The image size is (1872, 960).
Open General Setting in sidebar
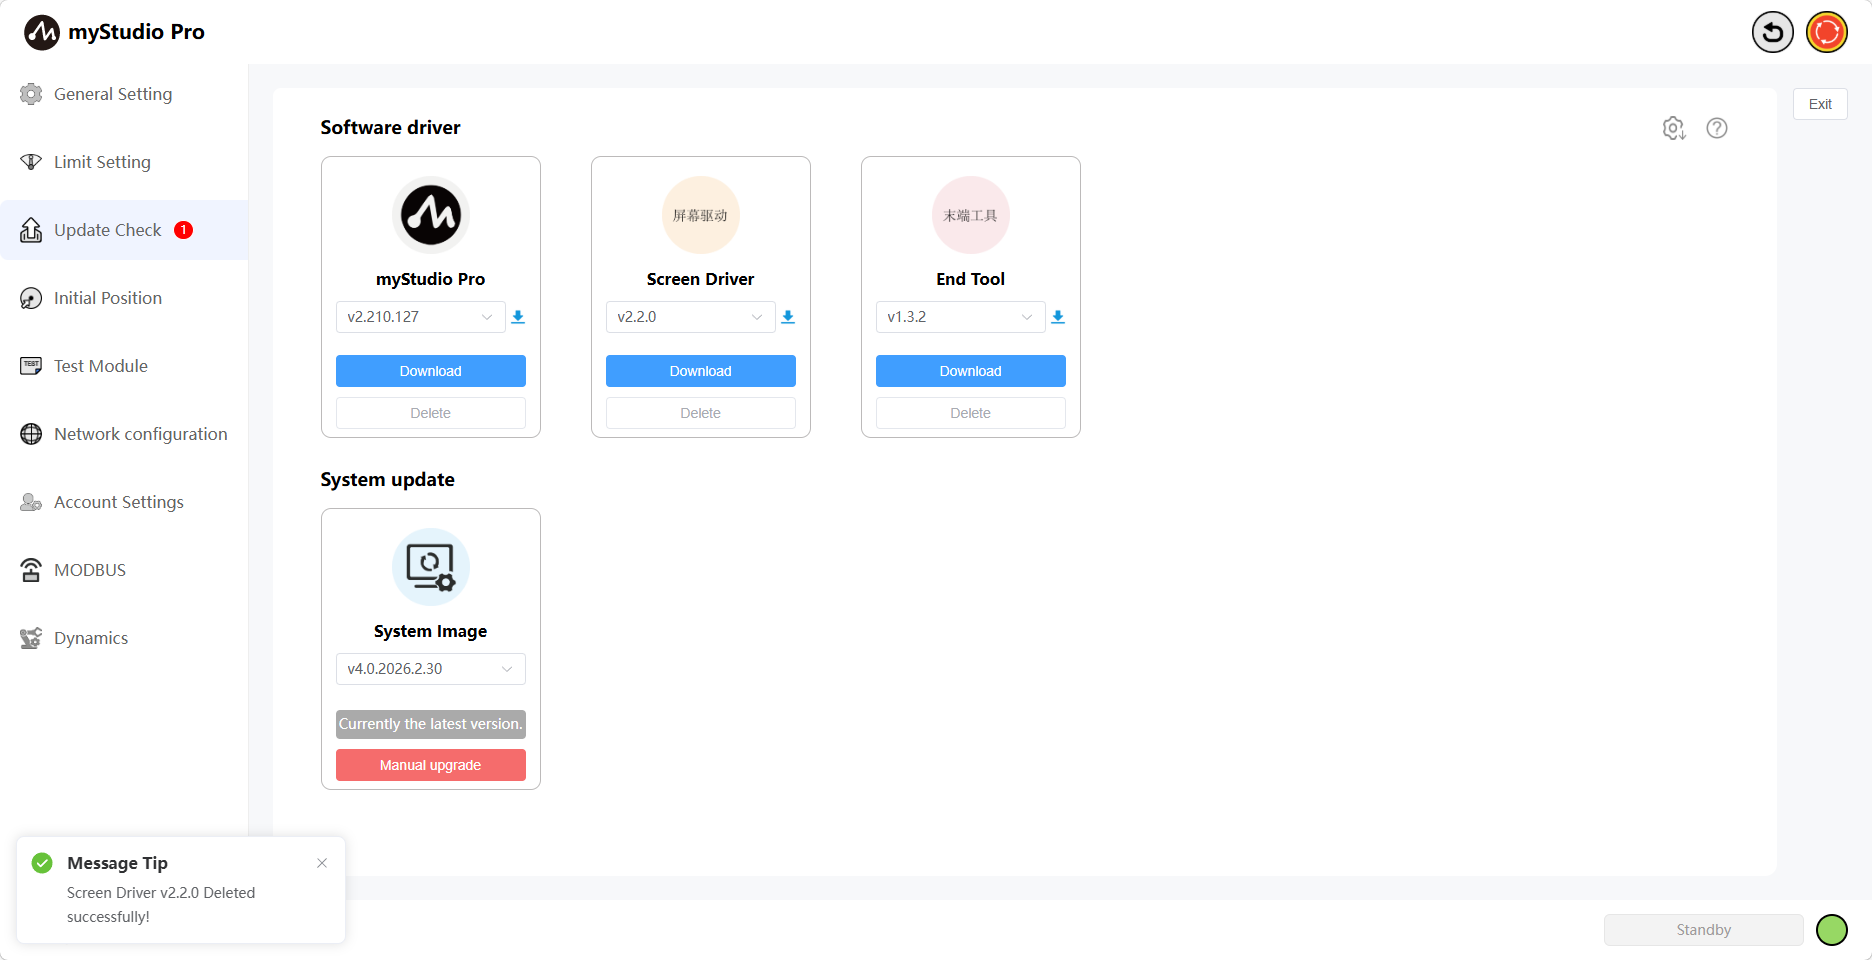112,94
